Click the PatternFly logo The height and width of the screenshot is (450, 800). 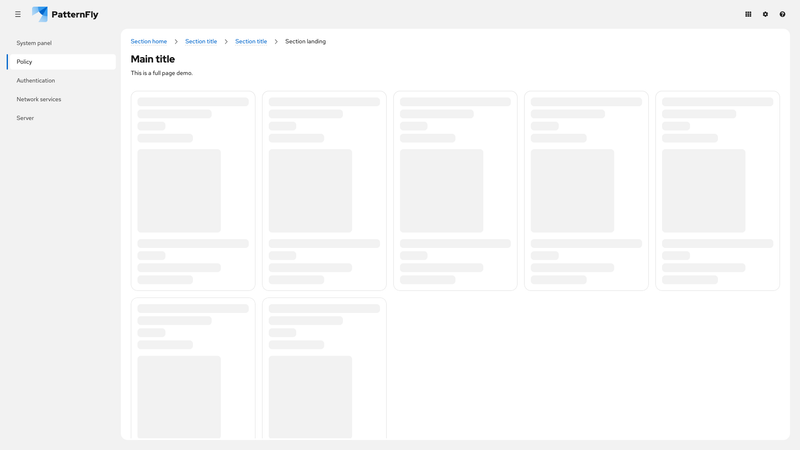pyautogui.click(x=65, y=14)
